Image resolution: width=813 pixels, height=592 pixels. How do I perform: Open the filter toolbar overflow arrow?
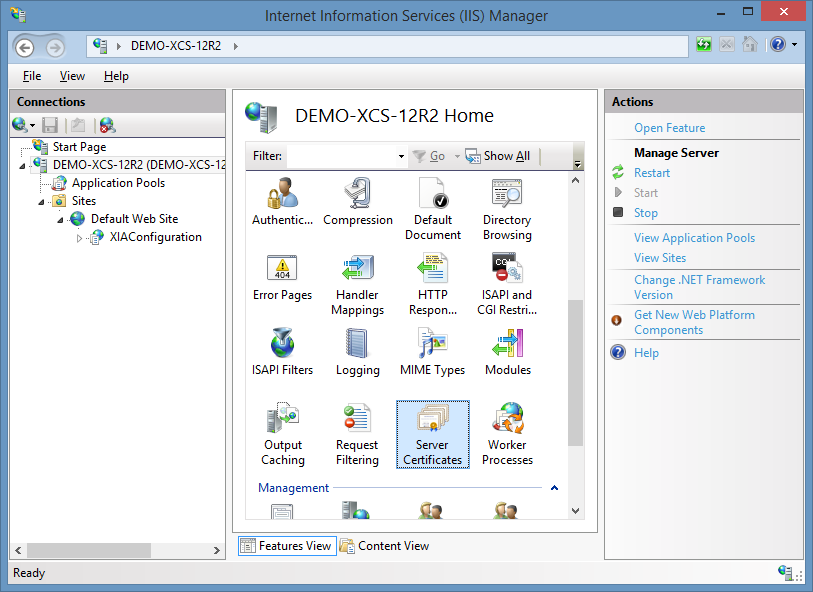click(x=578, y=164)
